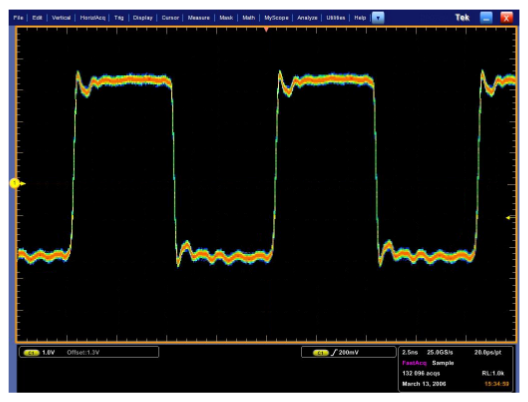Open the Help menu

360,18
